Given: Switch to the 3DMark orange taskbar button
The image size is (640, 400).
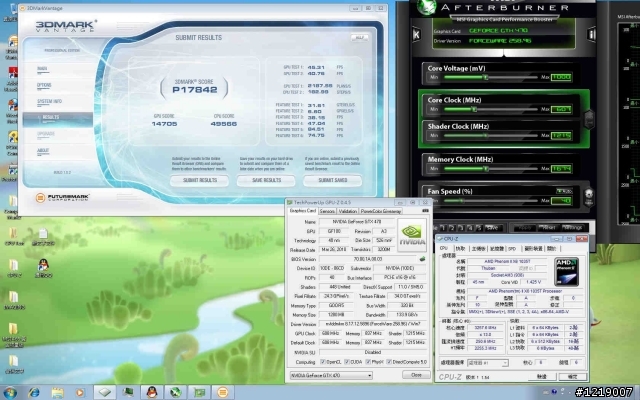Looking at the screenshot, I should (222, 393).
